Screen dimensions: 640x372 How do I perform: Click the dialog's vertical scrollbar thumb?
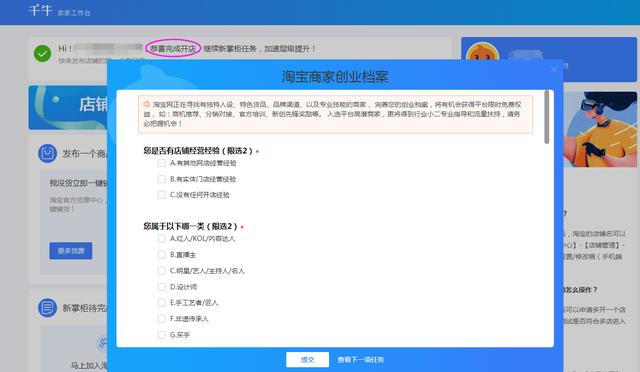[x=547, y=117]
